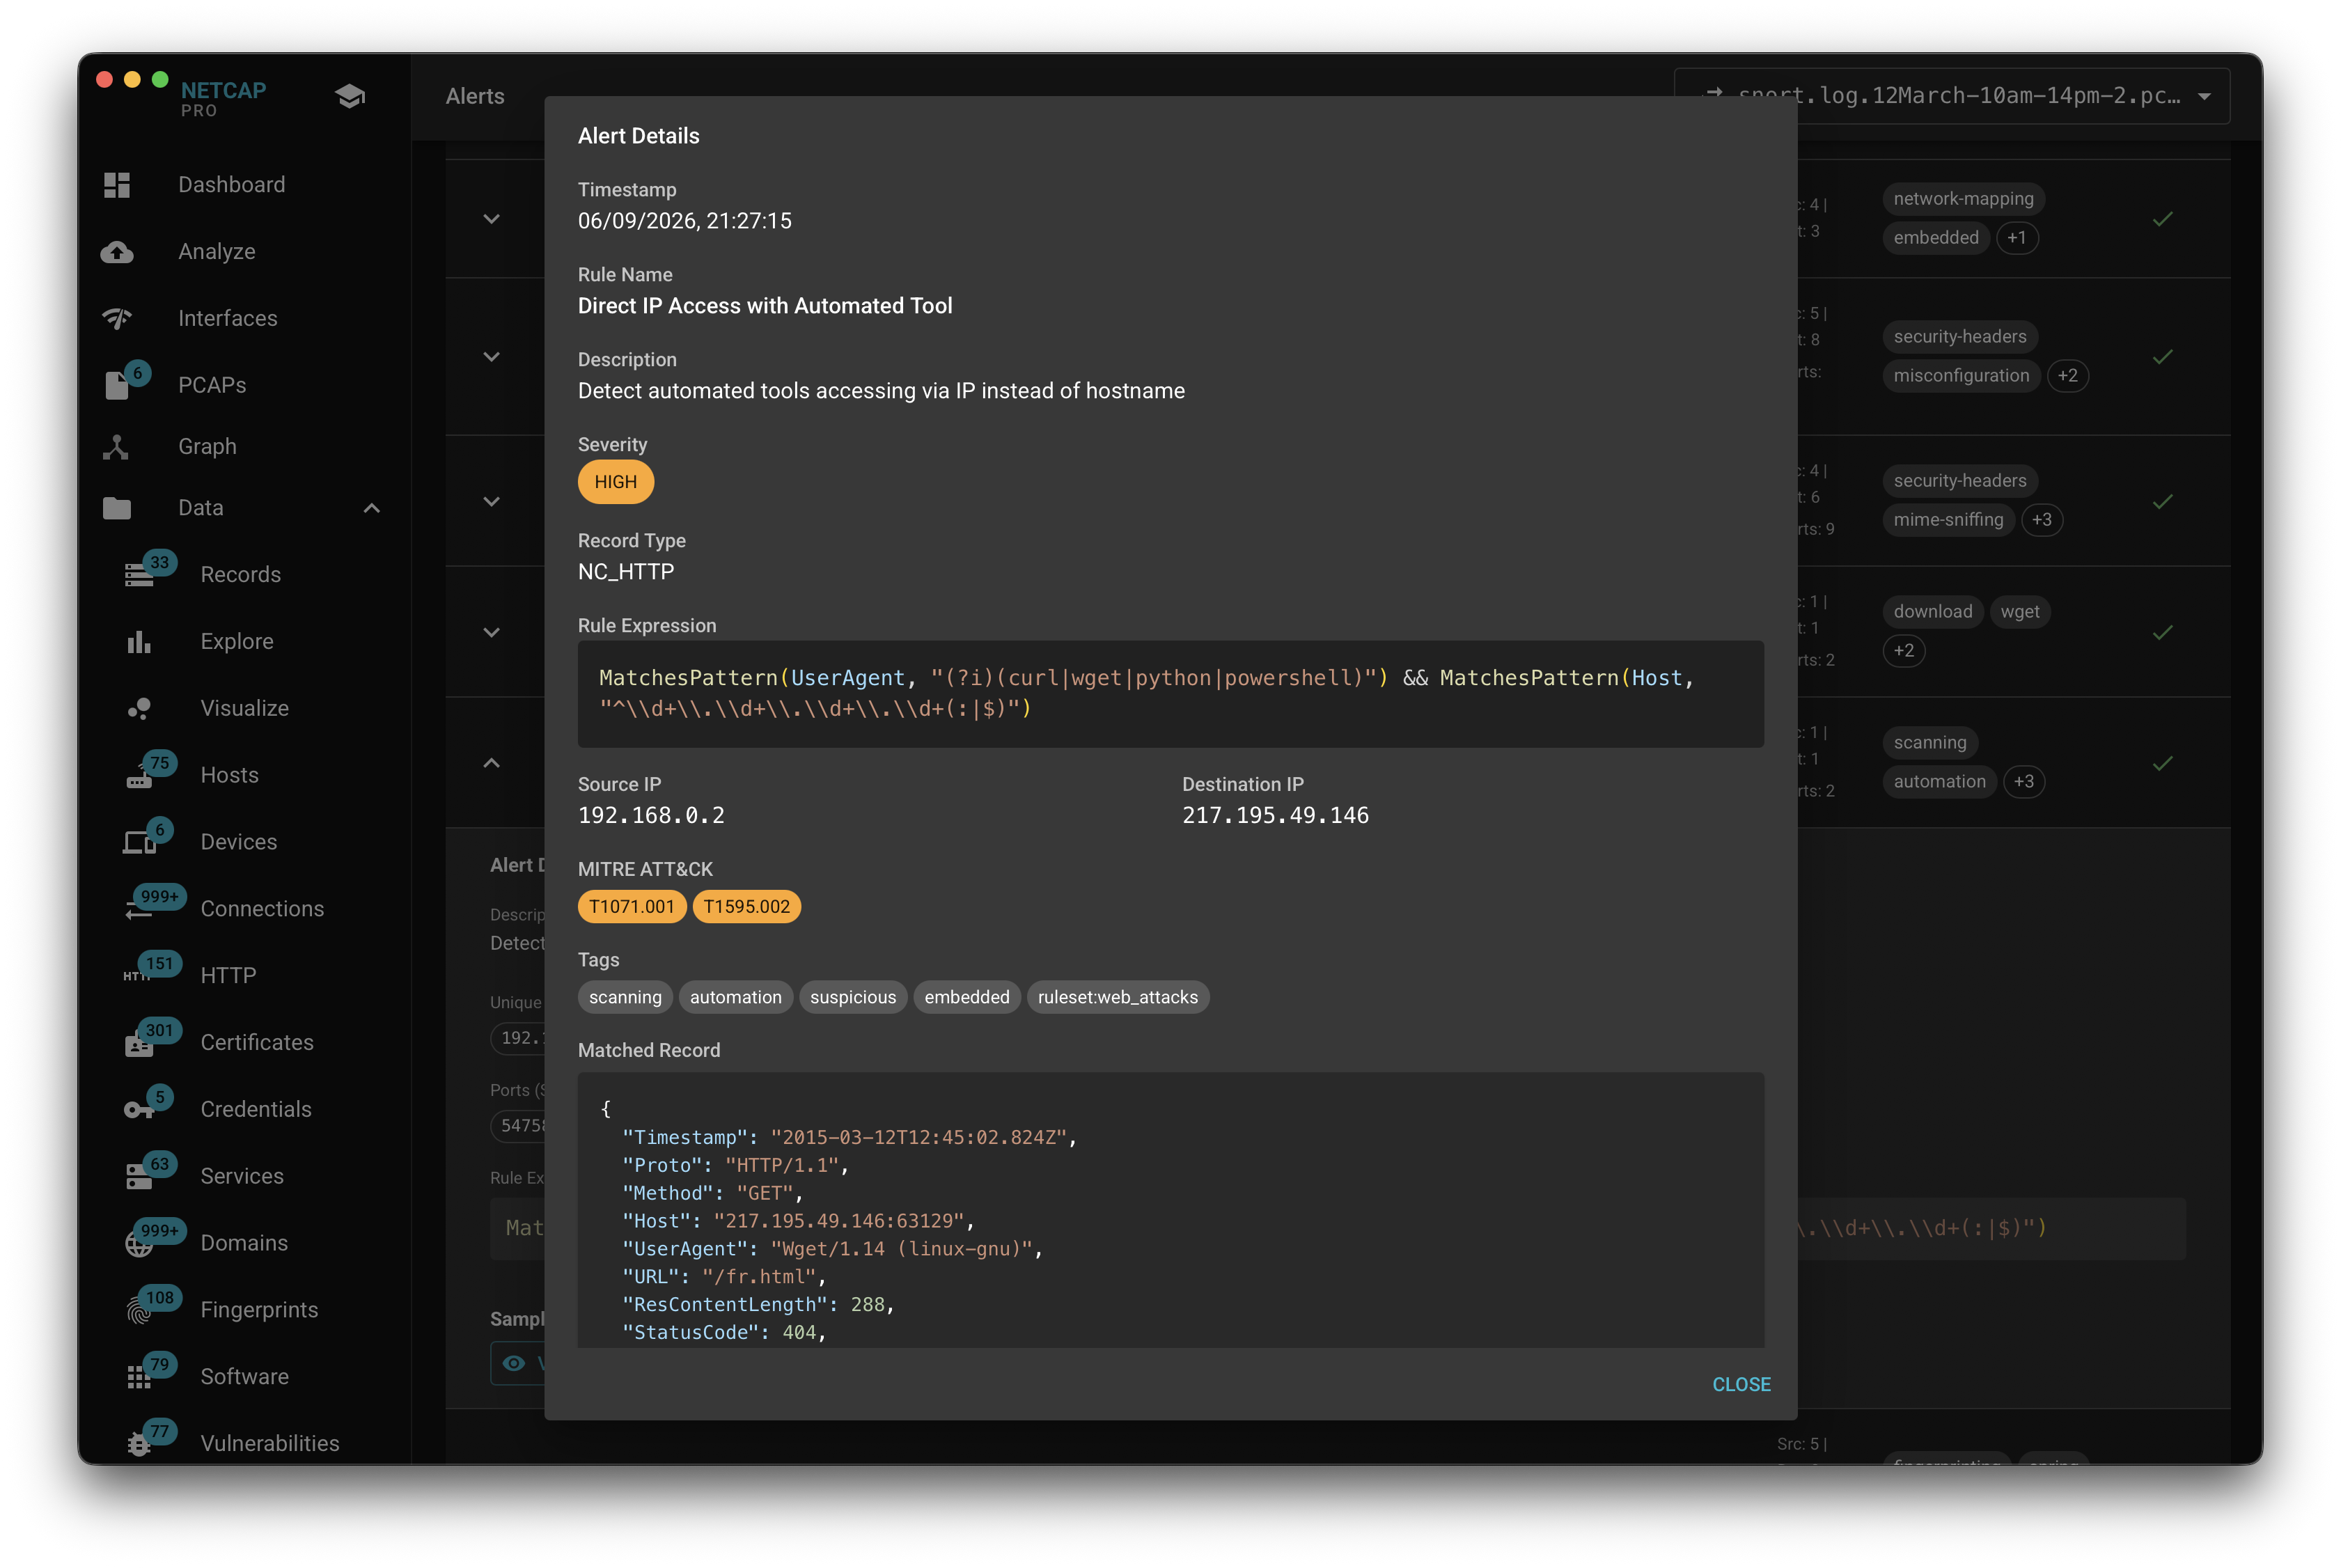Click Destination IP value 217.195.49.146
Viewport: 2341px width, 1568px height.
1275,816
